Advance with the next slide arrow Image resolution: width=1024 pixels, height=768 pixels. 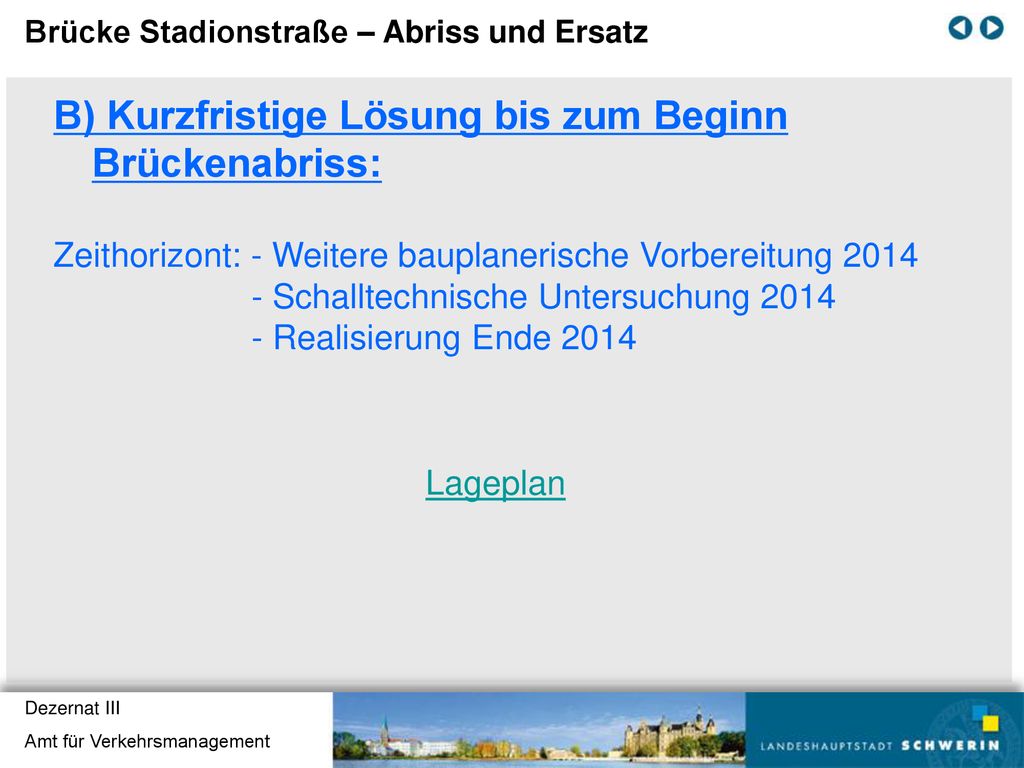point(991,28)
